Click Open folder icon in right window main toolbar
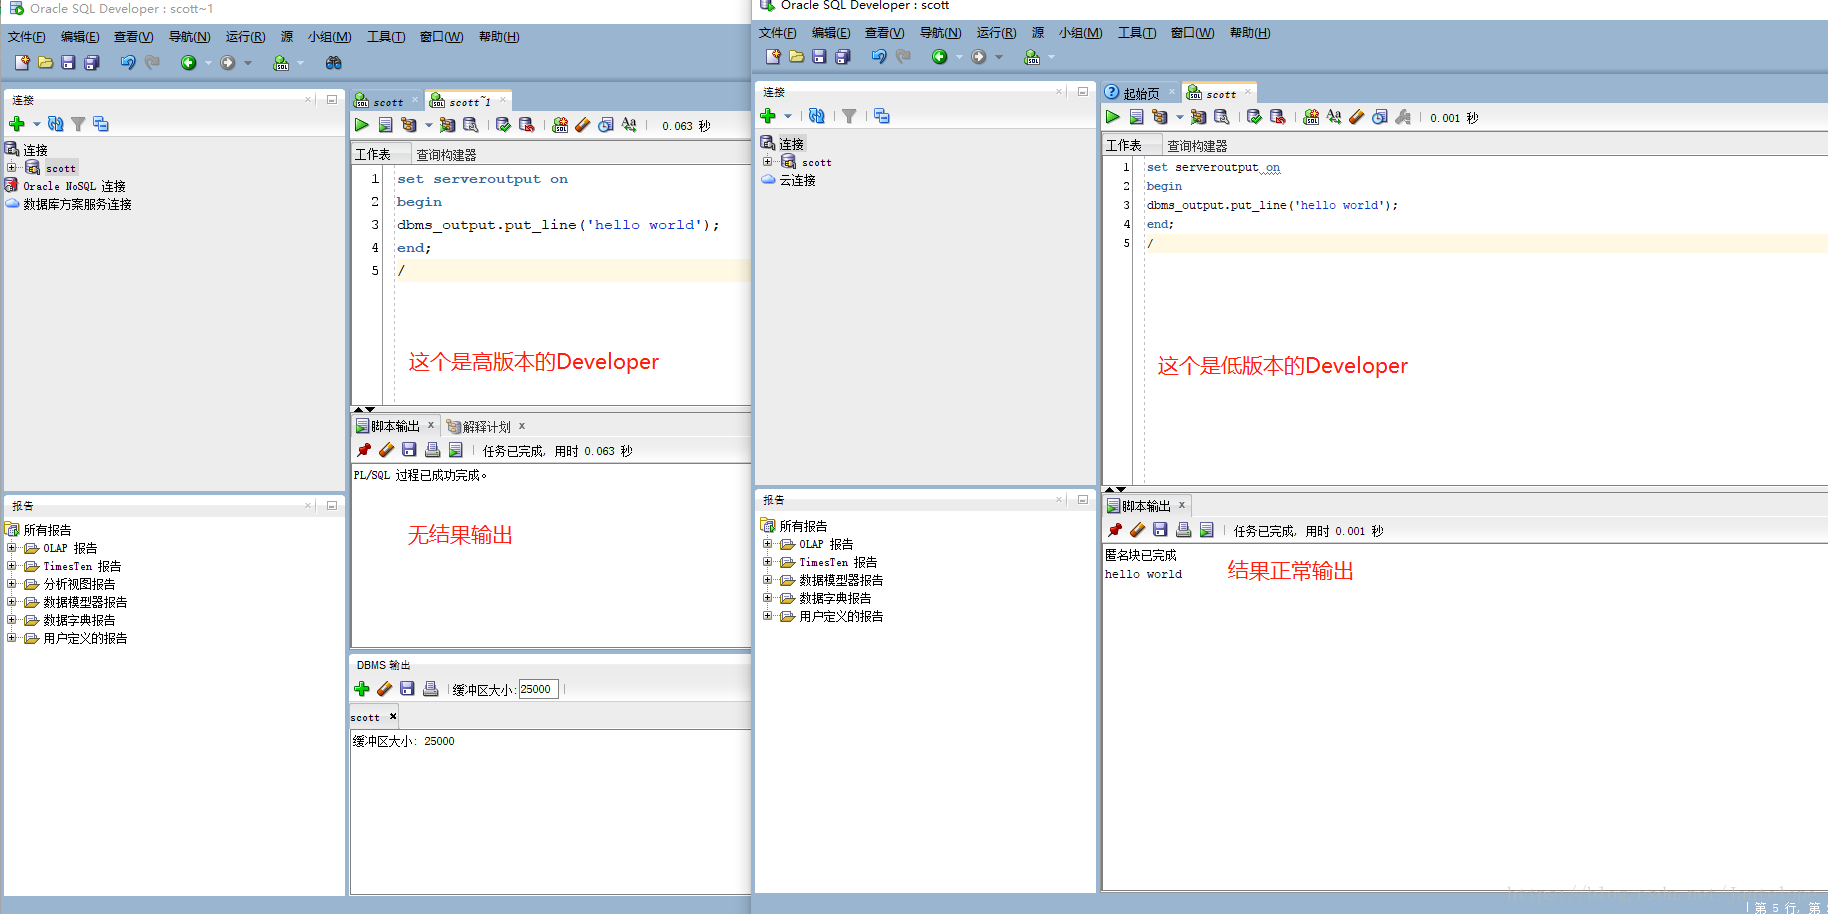 (x=796, y=57)
